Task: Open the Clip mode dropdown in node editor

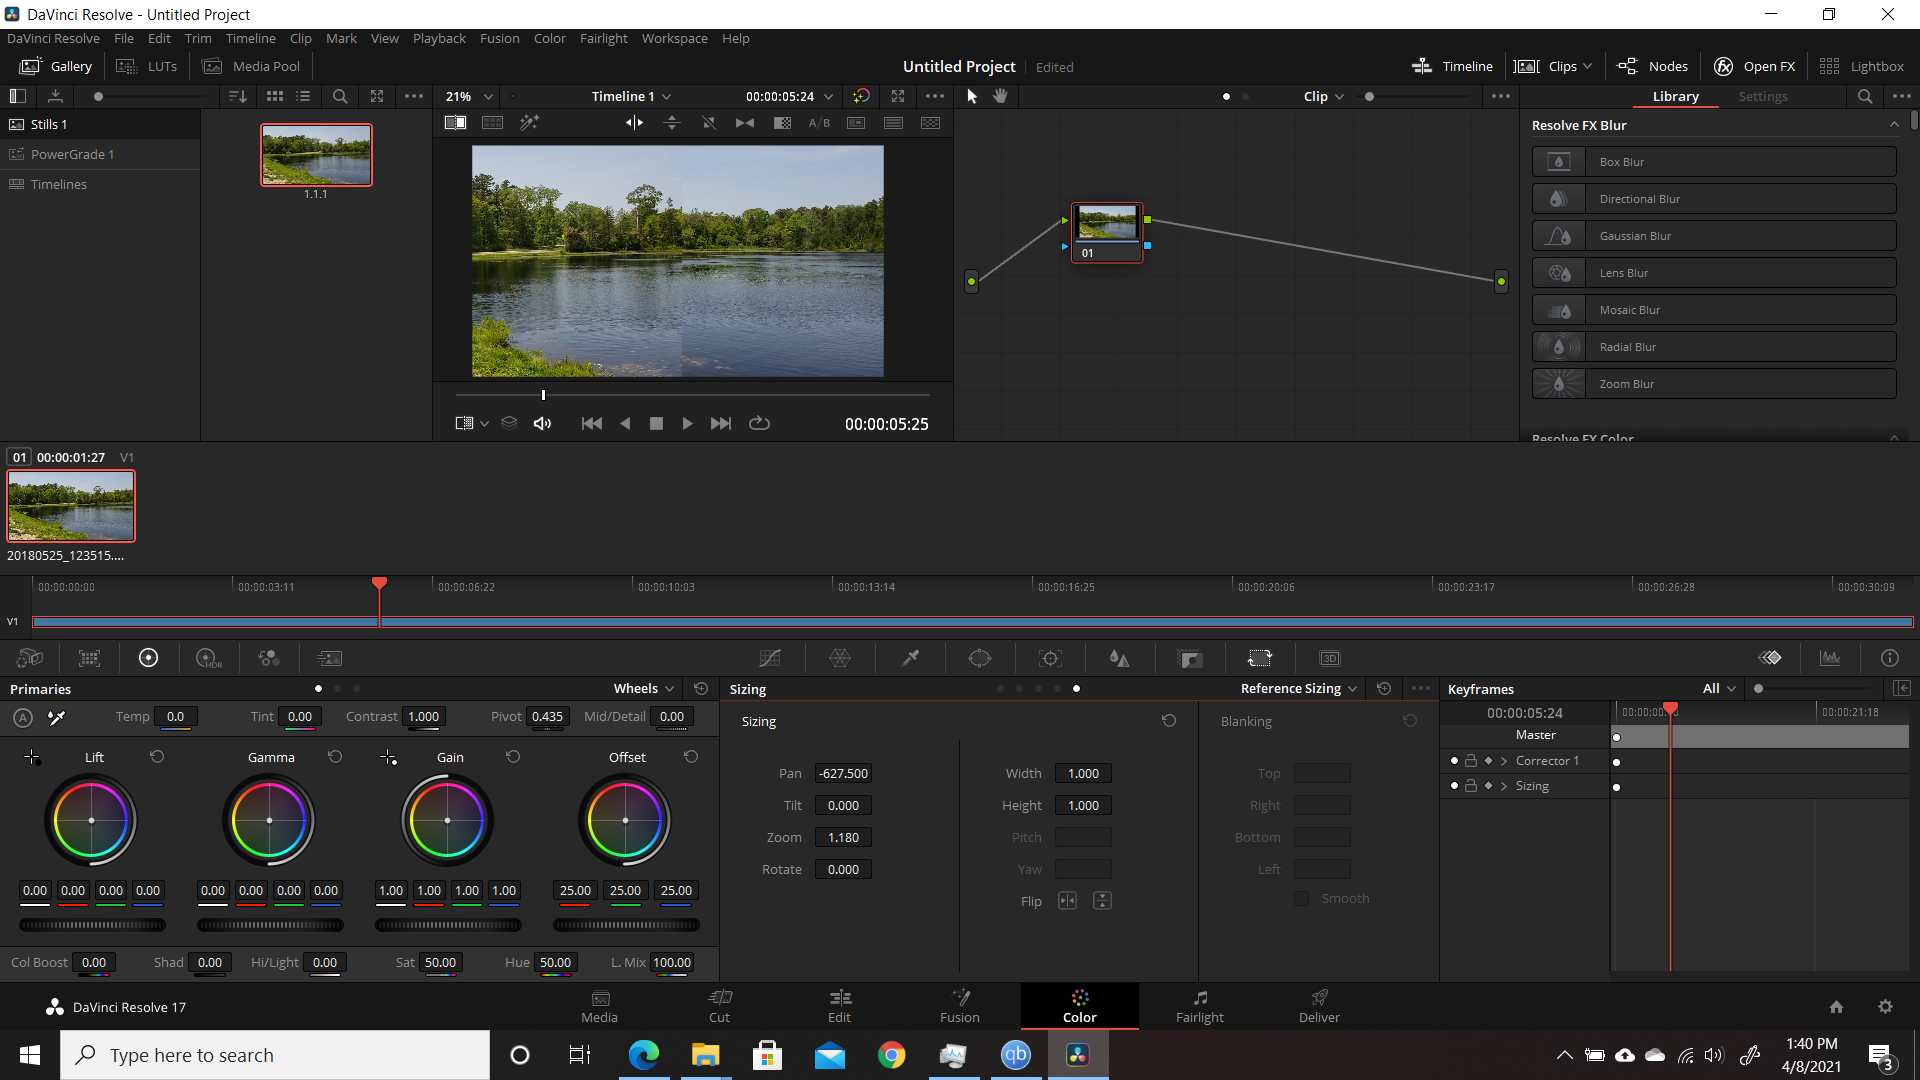Action: (x=1324, y=96)
